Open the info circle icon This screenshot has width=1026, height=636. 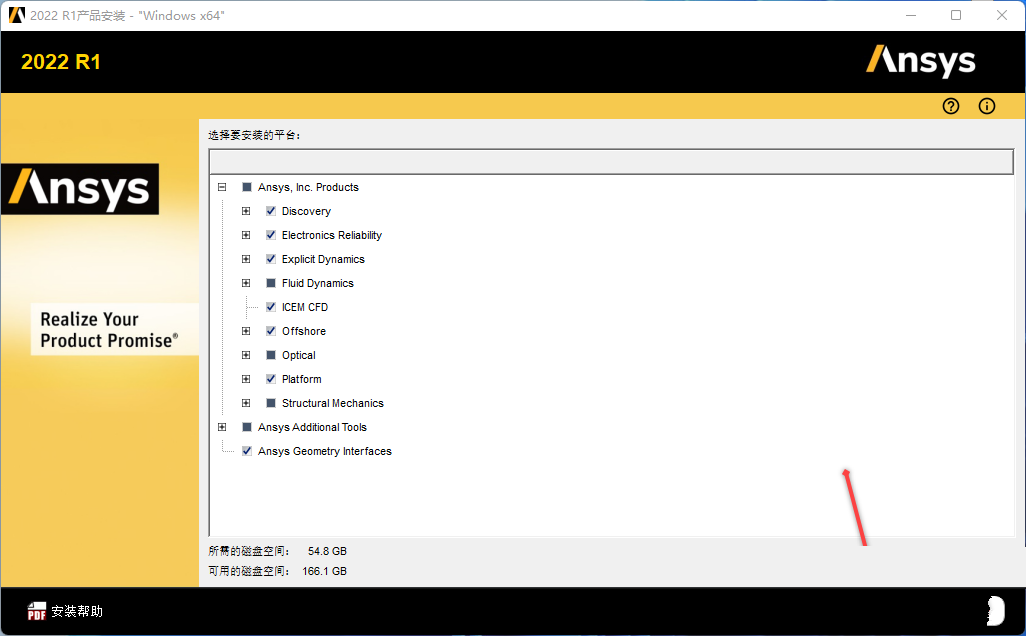[x=987, y=106]
